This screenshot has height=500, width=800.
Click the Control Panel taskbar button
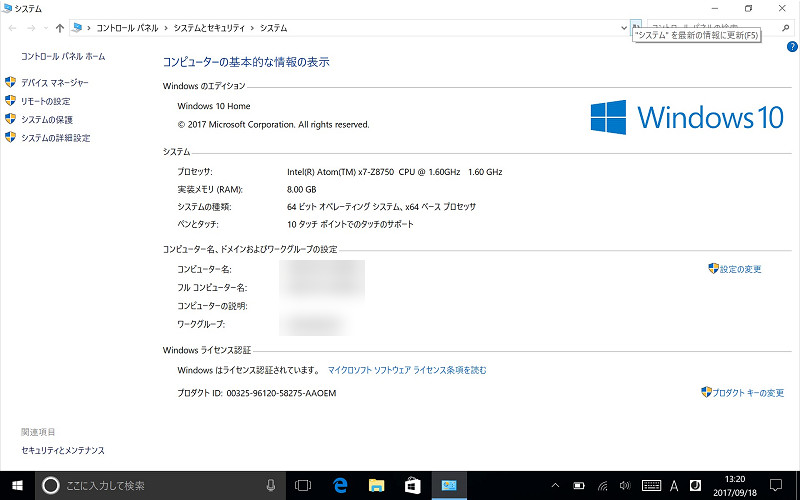pos(449,485)
